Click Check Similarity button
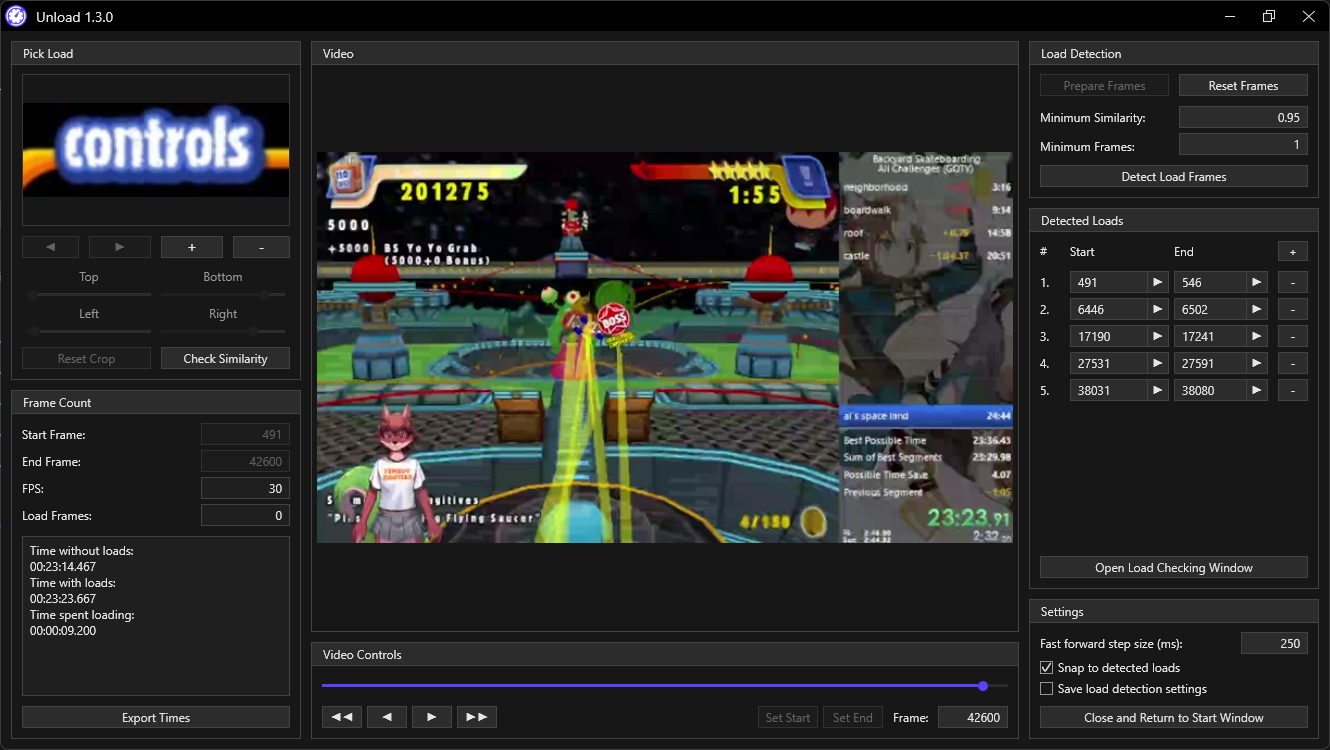 pyautogui.click(x=225, y=359)
